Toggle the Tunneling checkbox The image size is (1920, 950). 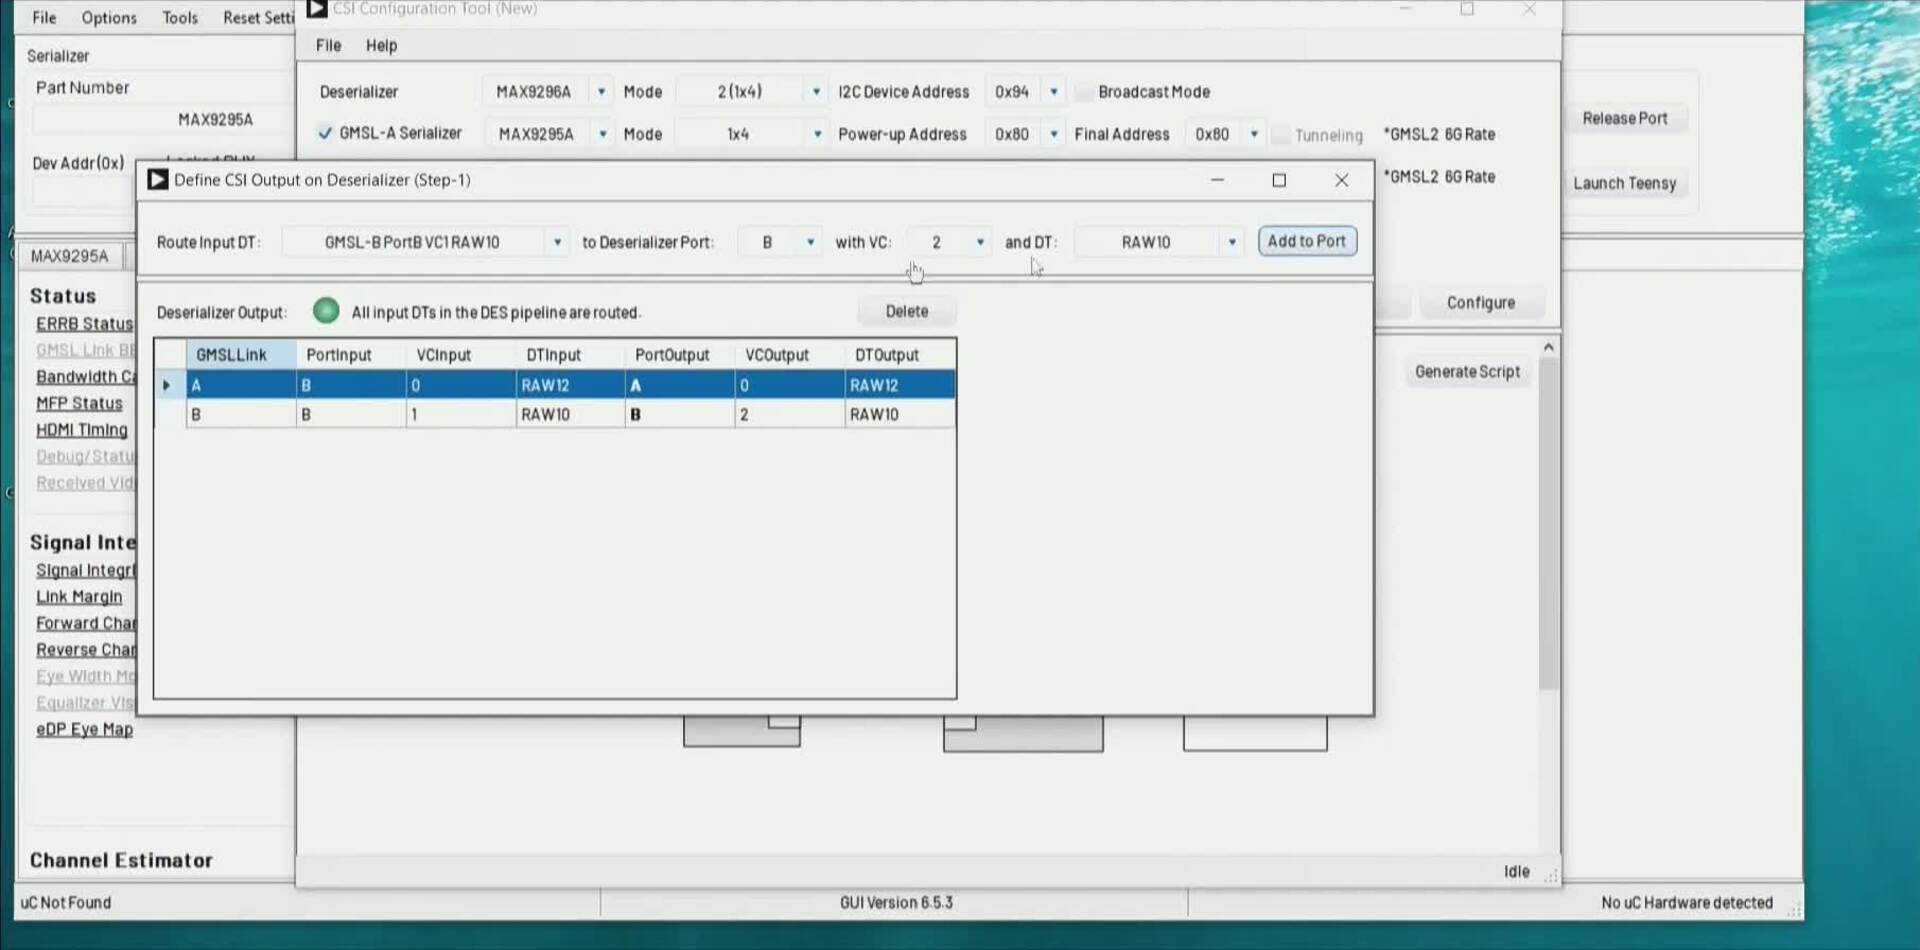coord(1281,134)
